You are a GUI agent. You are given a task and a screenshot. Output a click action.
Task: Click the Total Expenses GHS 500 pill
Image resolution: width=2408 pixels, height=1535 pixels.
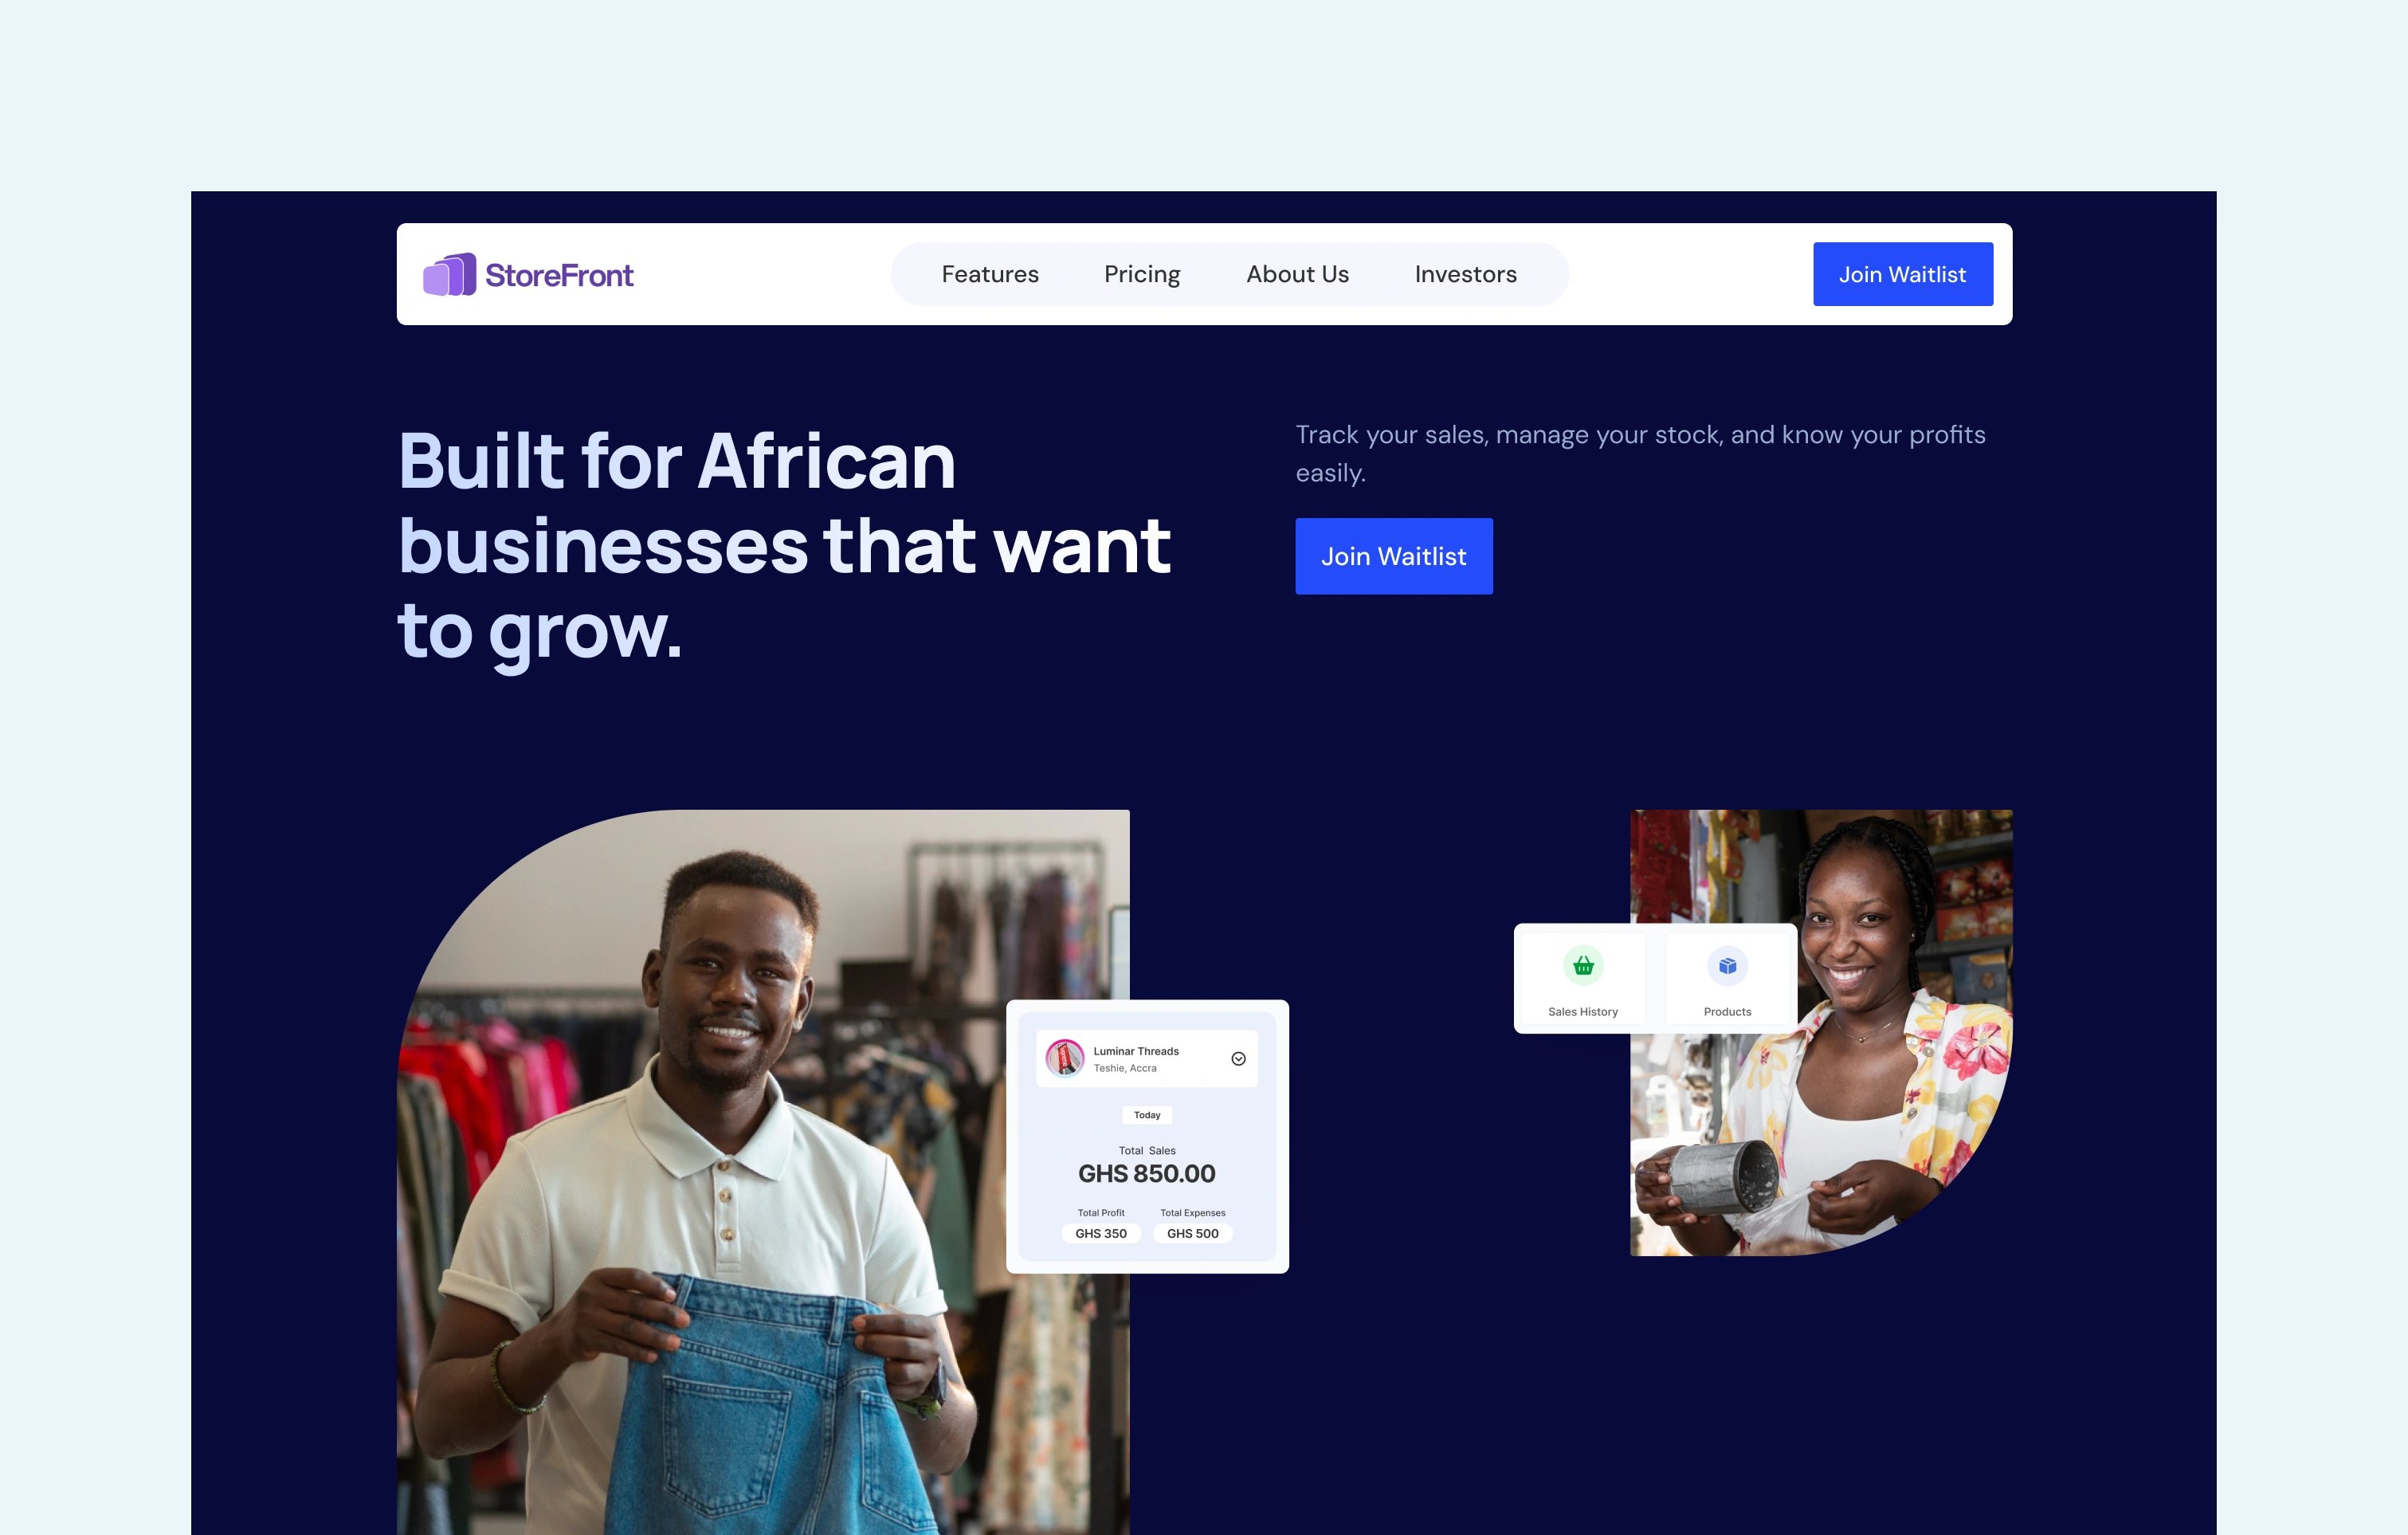click(x=1192, y=1233)
